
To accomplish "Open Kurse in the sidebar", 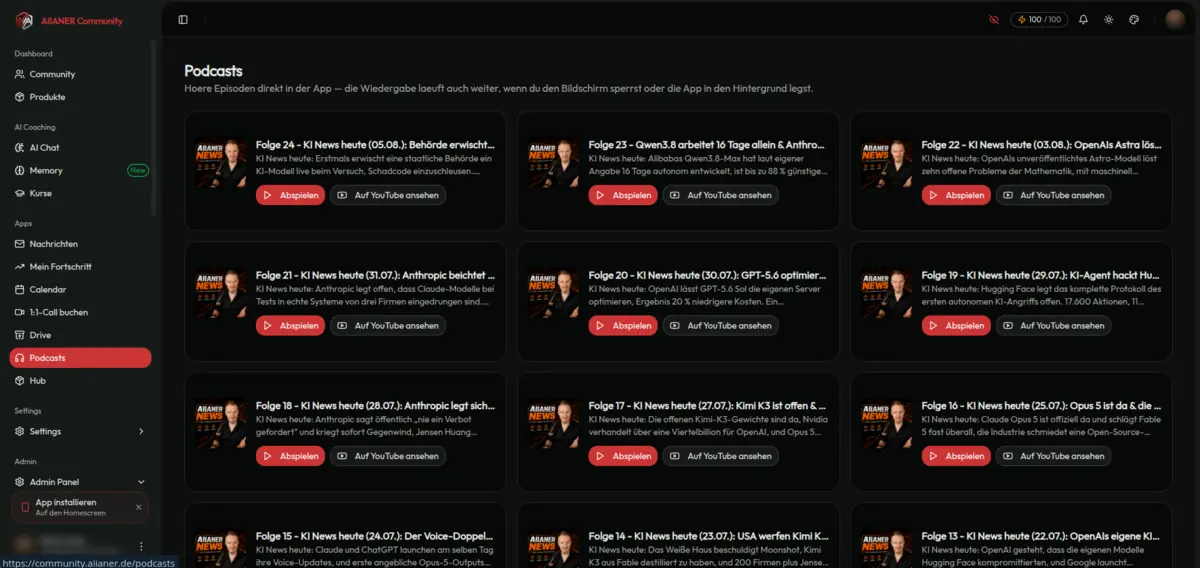I will click(x=80, y=193).
